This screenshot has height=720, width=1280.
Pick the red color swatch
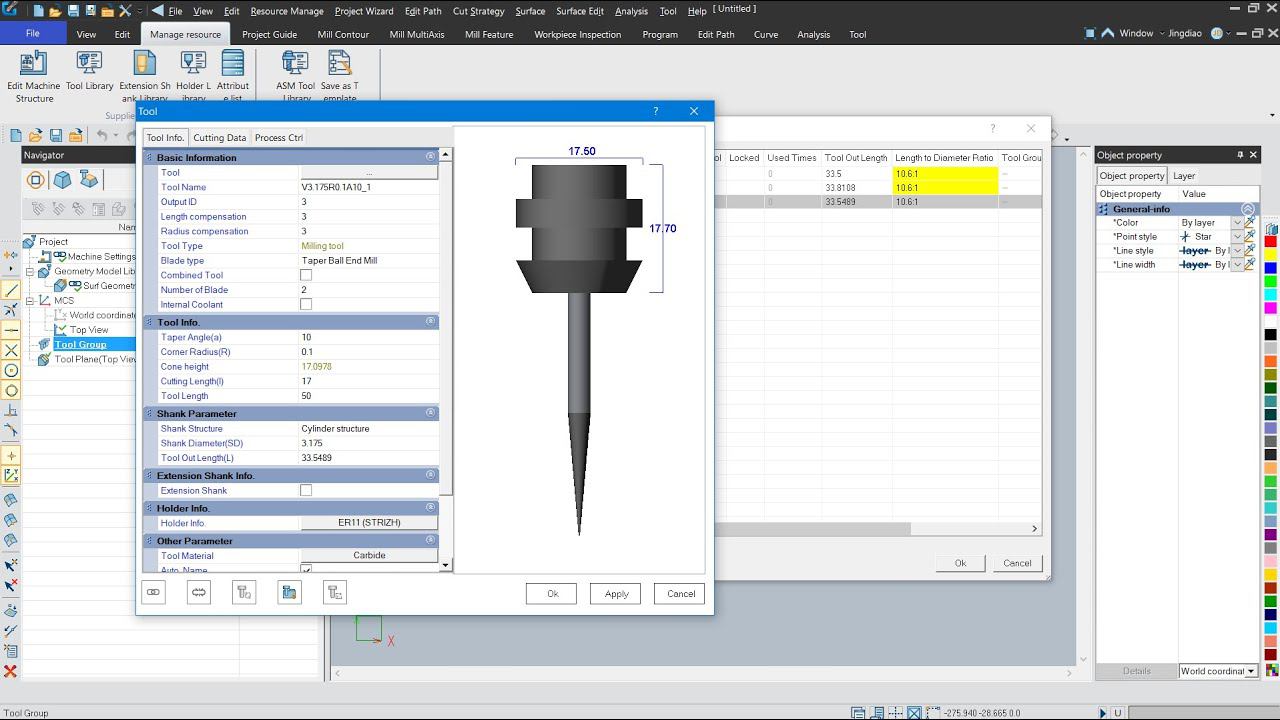point(1271,242)
